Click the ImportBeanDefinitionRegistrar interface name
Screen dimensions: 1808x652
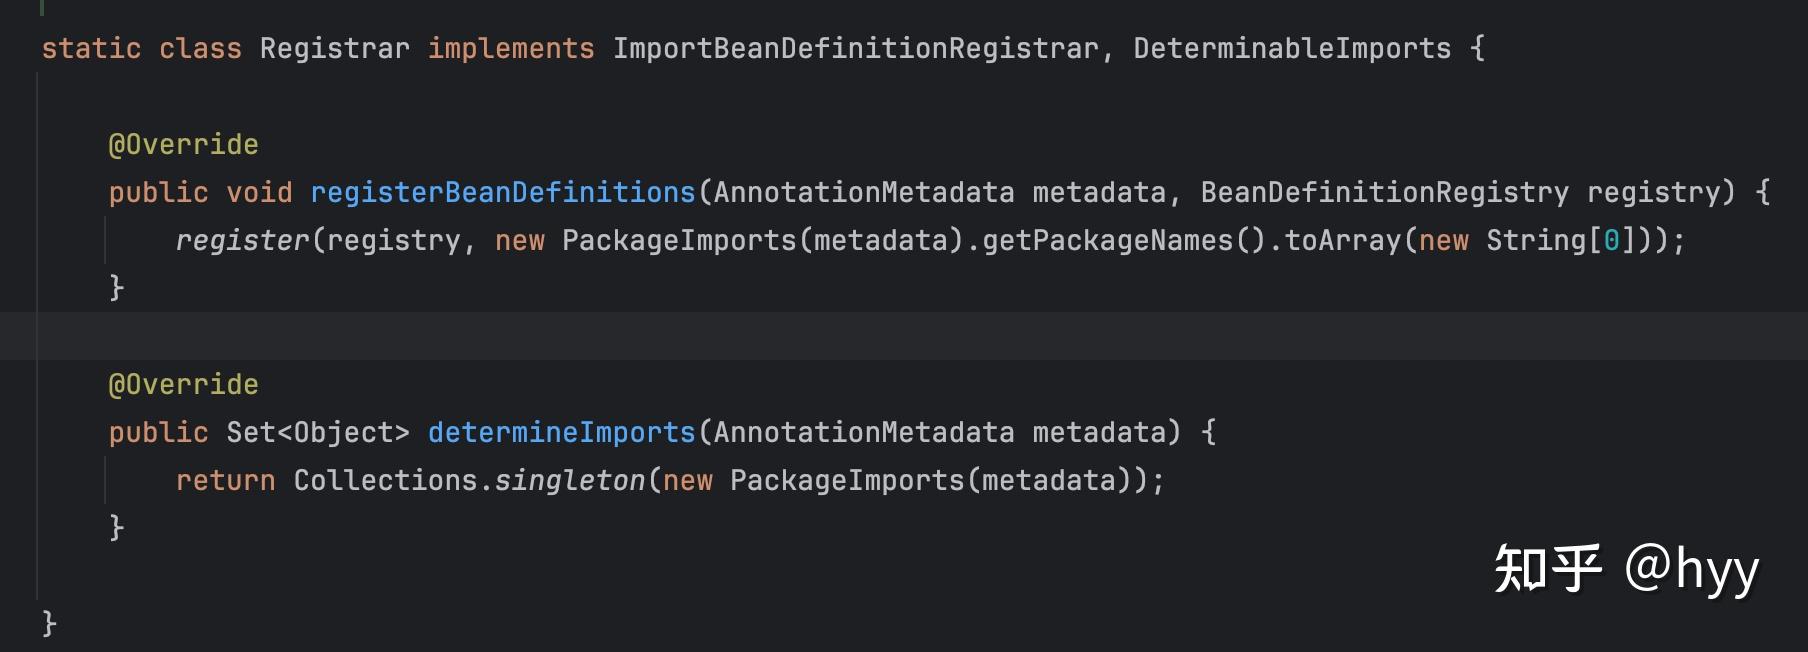[x=855, y=48]
